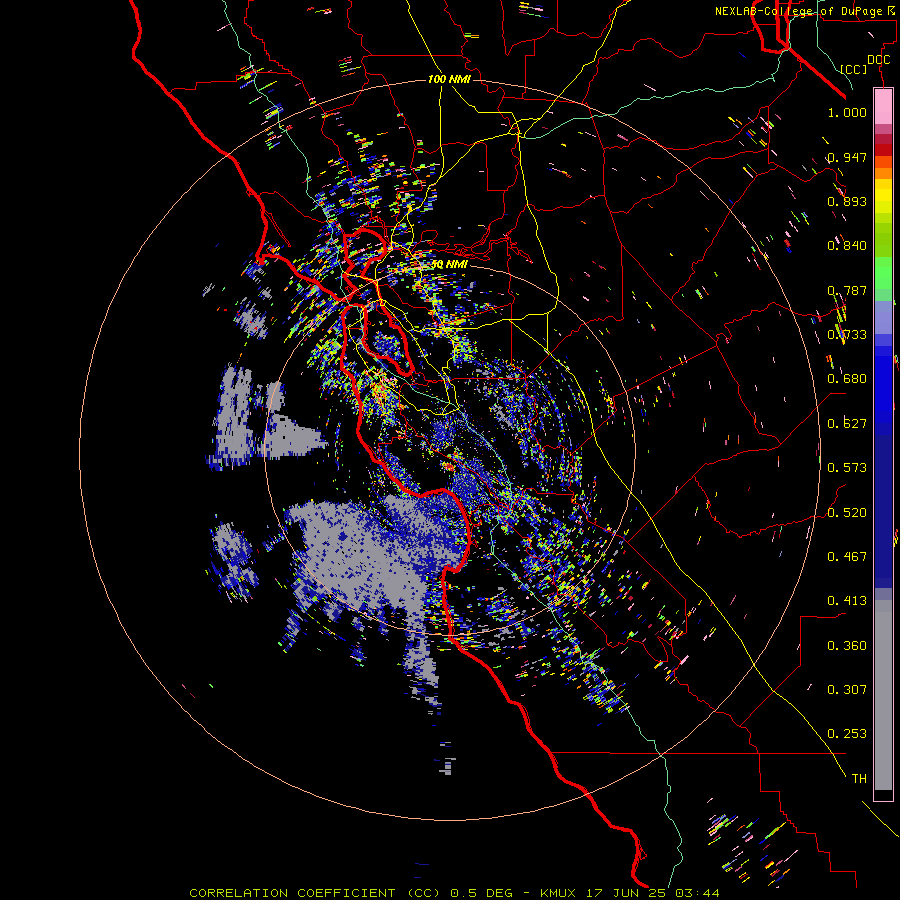Viewport: 900px width, 900px height.
Task: Click the "TH" threshold label on legend
Action: tap(859, 779)
